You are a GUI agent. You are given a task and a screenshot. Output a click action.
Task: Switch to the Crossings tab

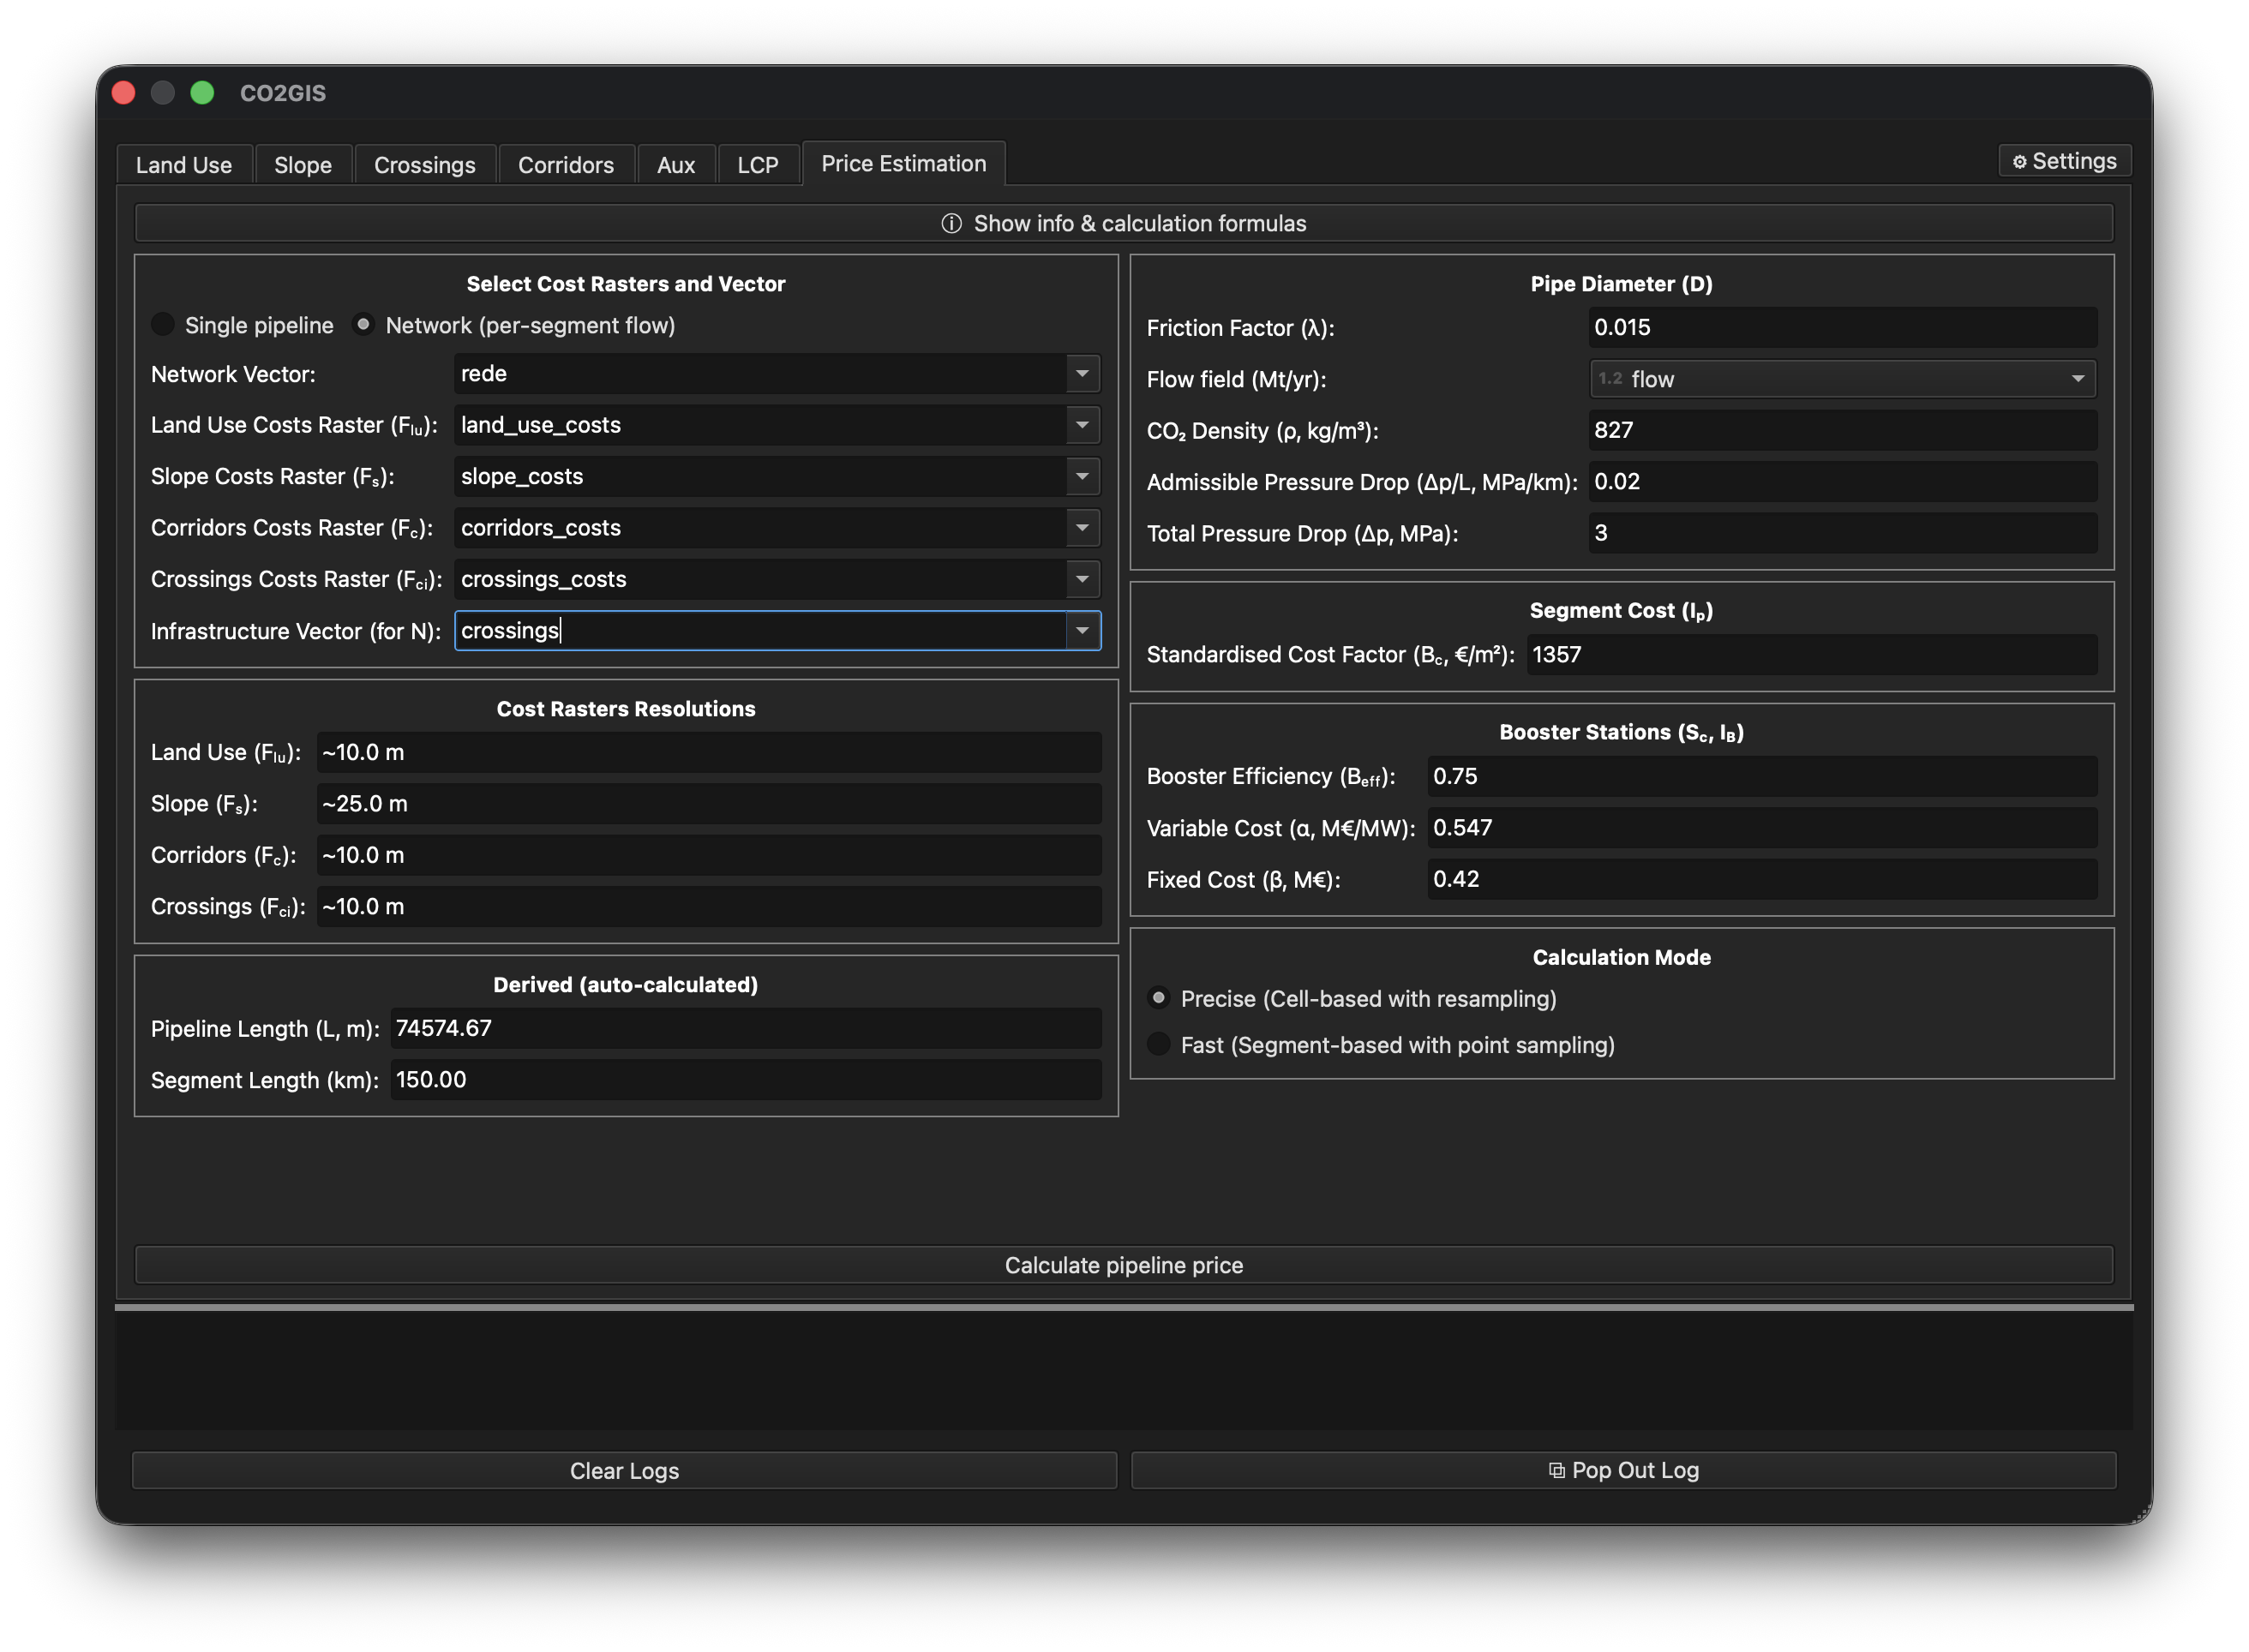[x=424, y=165]
